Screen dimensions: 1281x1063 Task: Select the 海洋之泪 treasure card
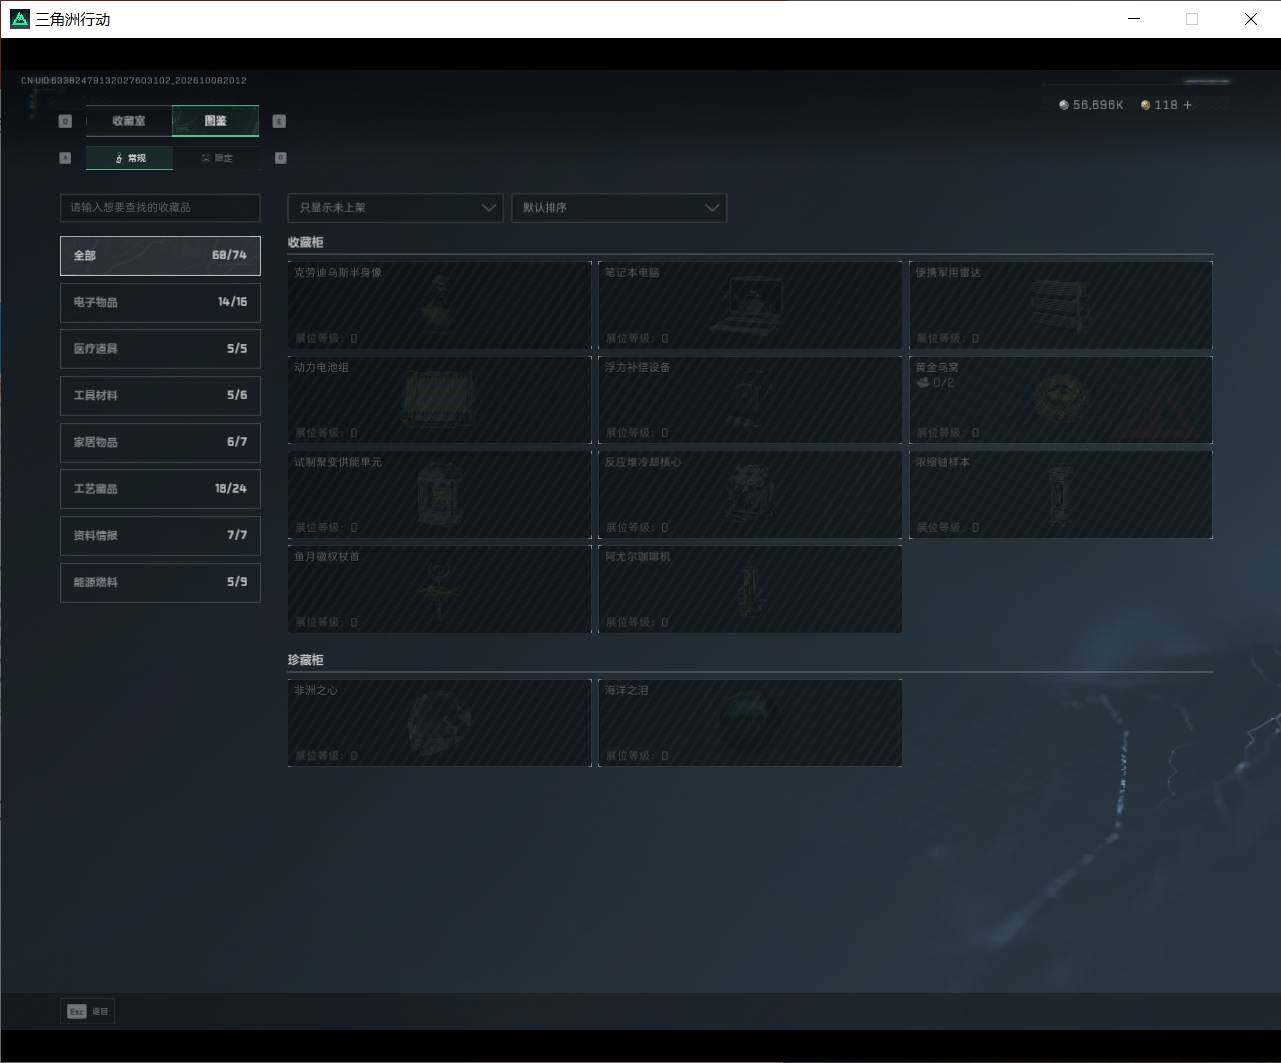tap(750, 723)
